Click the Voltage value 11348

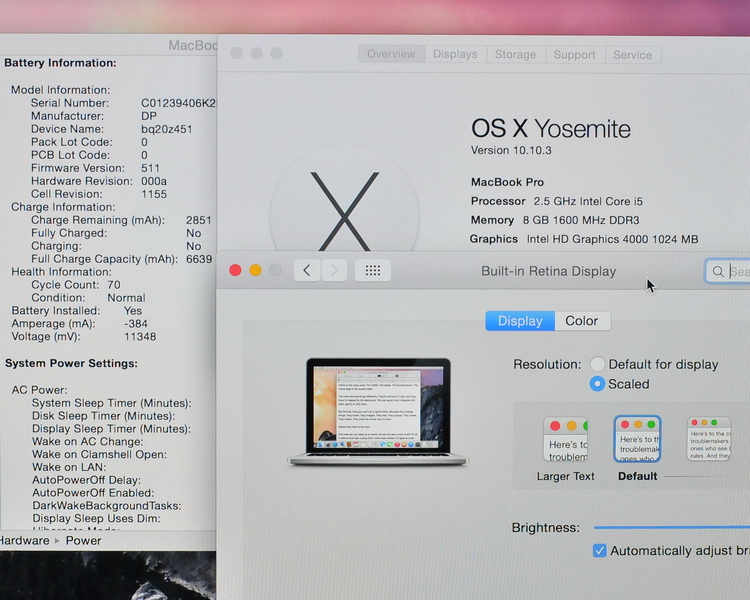click(x=140, y=336)
